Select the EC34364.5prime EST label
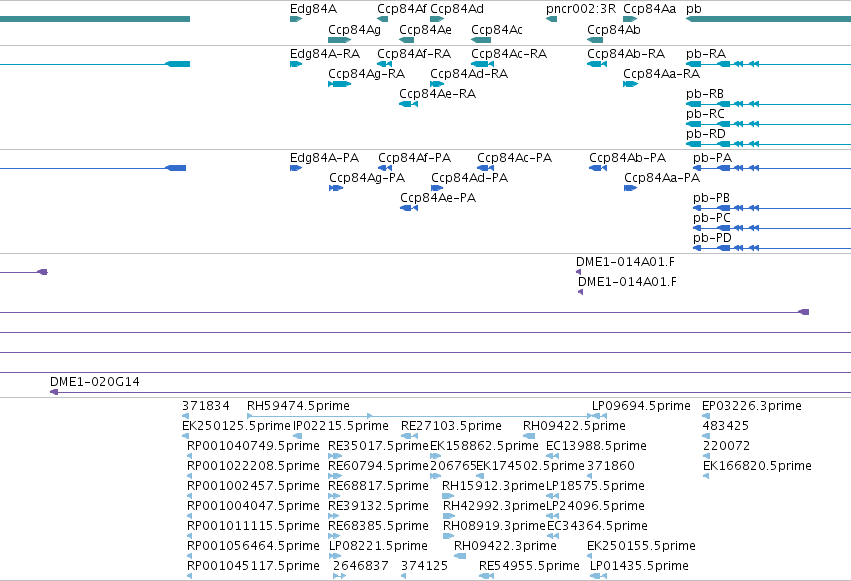This screenshot has height=581, width=851. [597, 526]
